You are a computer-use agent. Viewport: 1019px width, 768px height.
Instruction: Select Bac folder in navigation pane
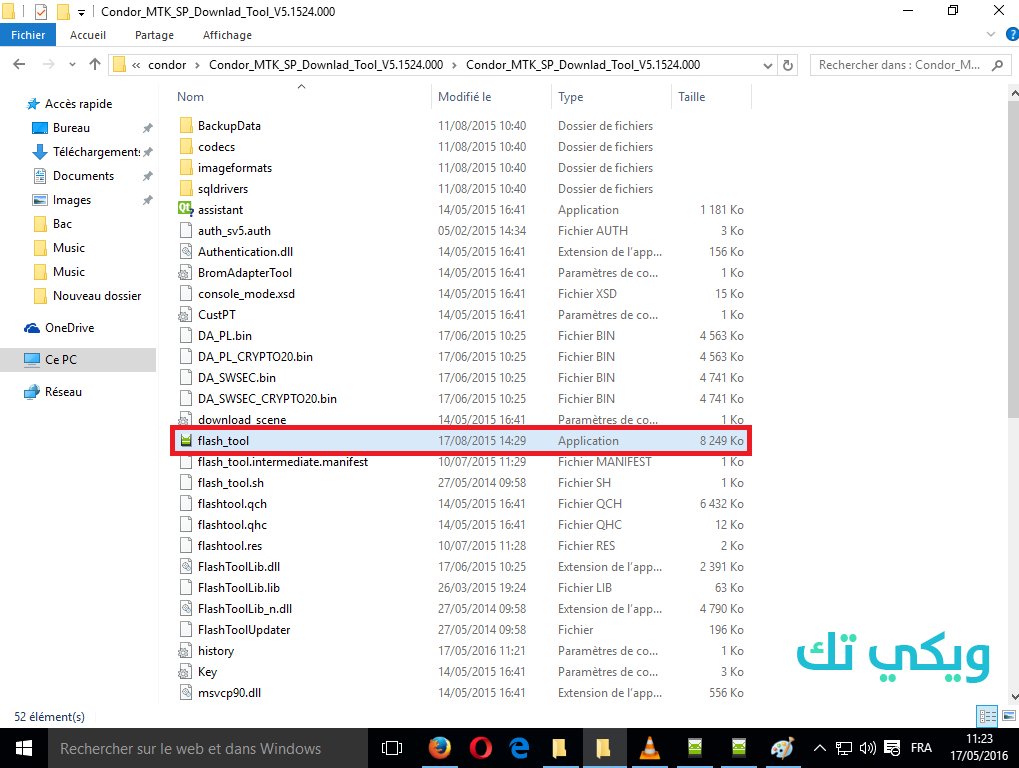(x=62, y=224)
